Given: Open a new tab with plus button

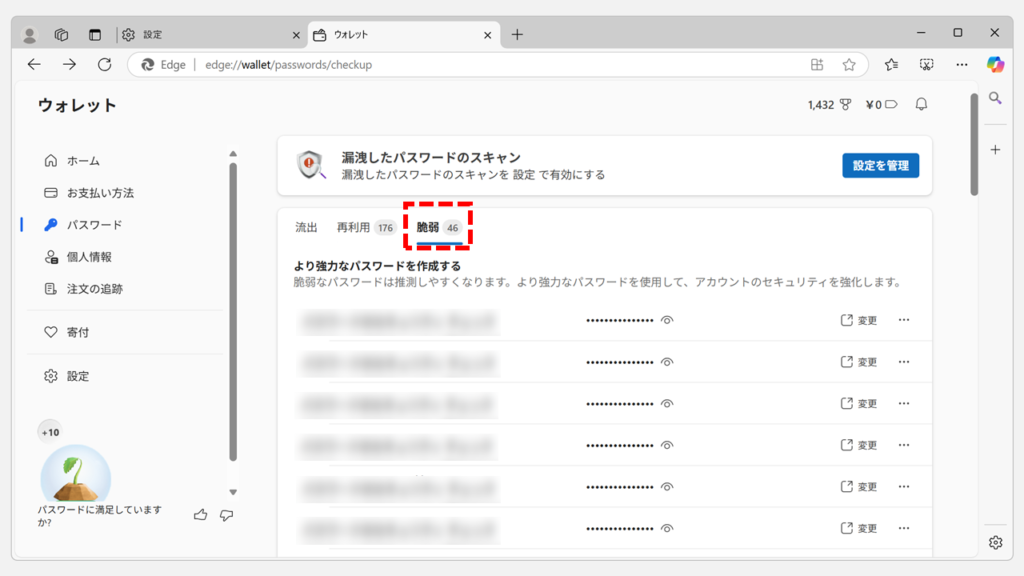Looking at the screenshot, I should click(517, 35).
